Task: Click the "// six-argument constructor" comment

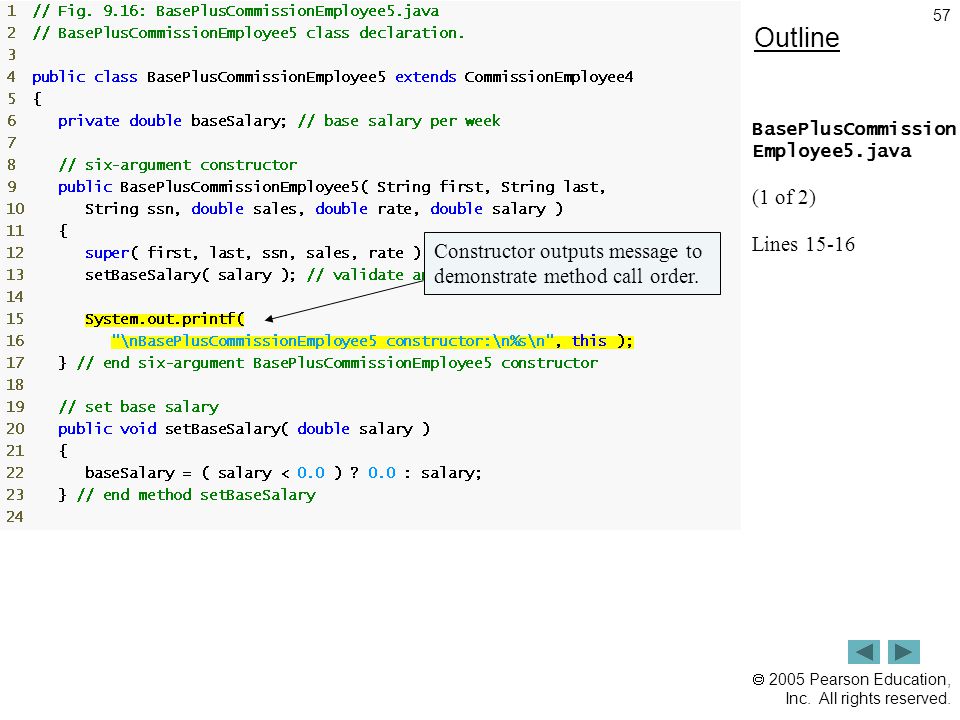Action: point(178,165)
